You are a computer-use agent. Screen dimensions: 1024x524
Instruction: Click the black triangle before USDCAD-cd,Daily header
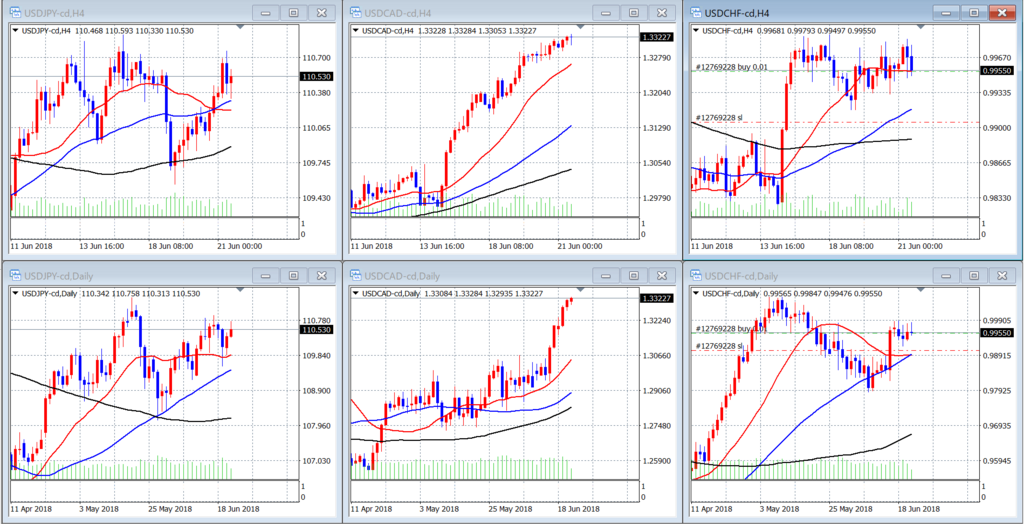(x=355, y=293)
